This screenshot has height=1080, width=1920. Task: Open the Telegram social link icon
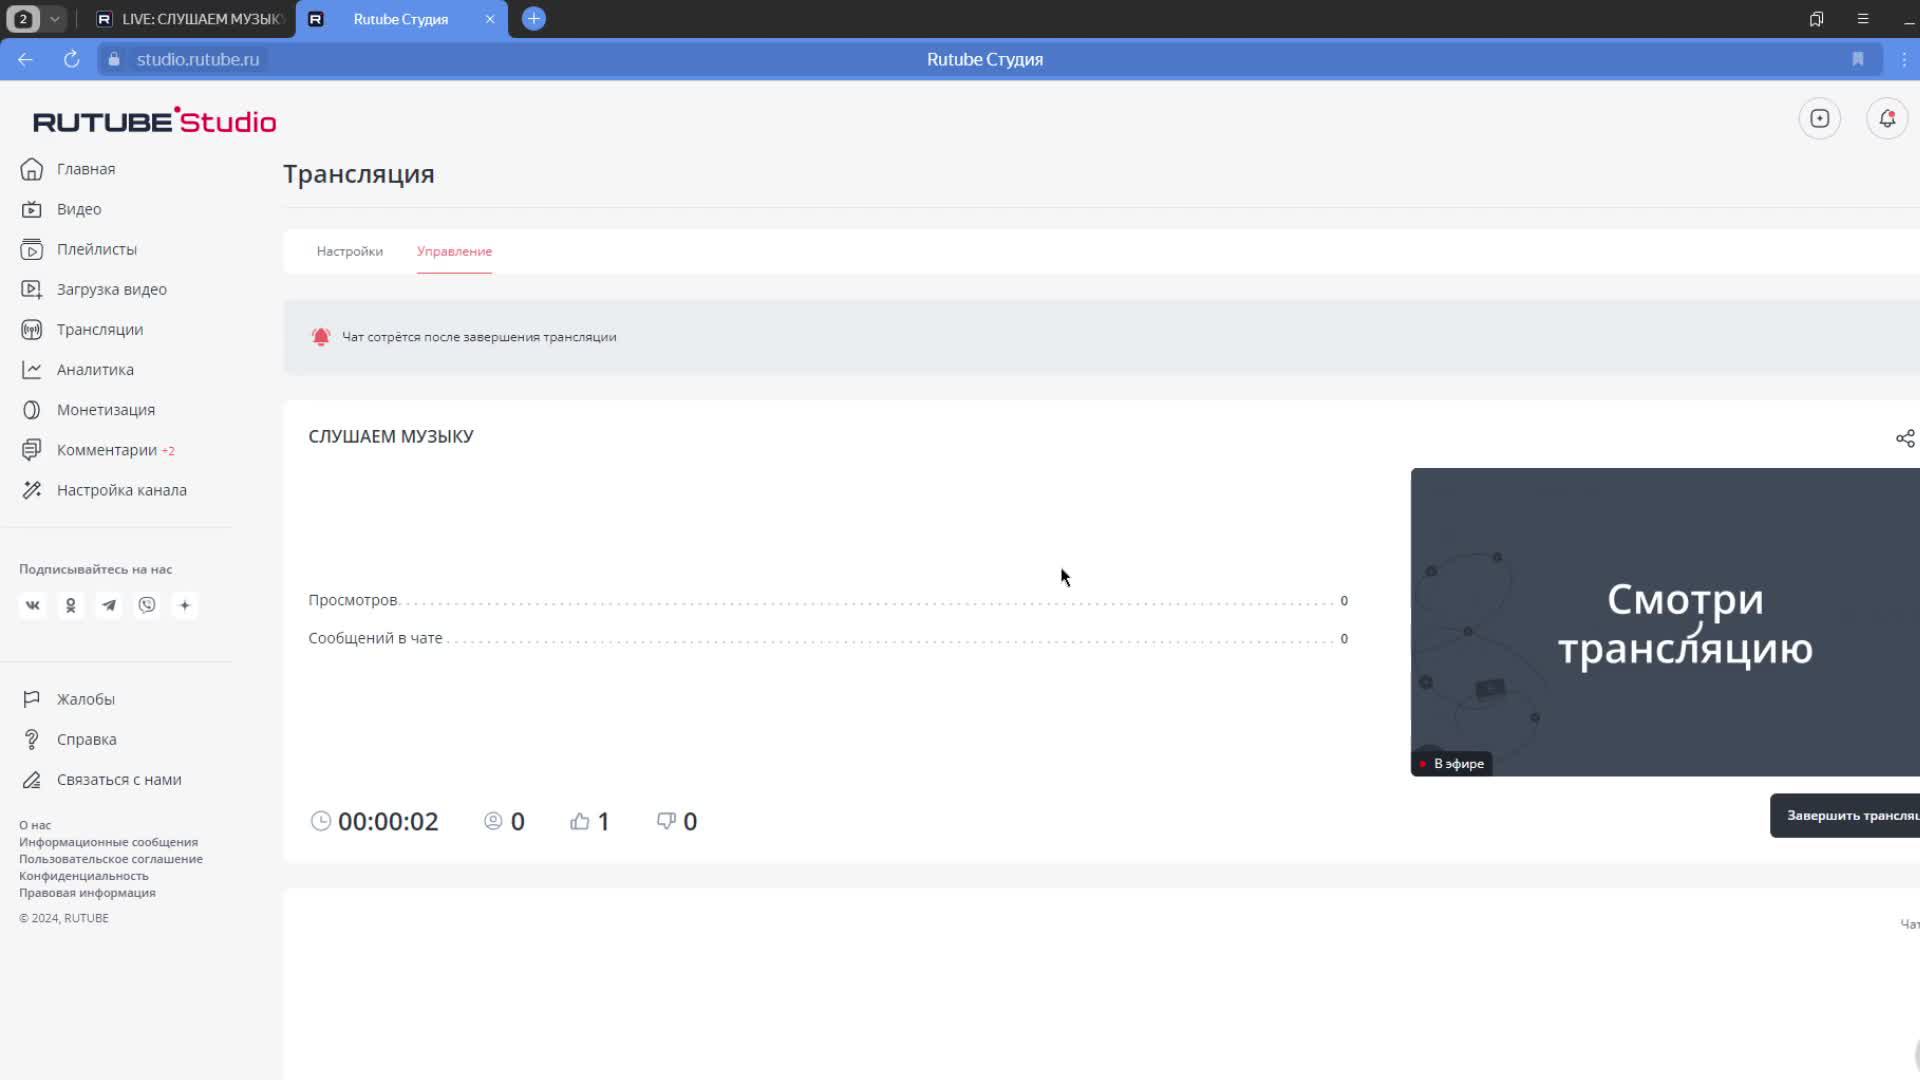click(x=109, y=606)
